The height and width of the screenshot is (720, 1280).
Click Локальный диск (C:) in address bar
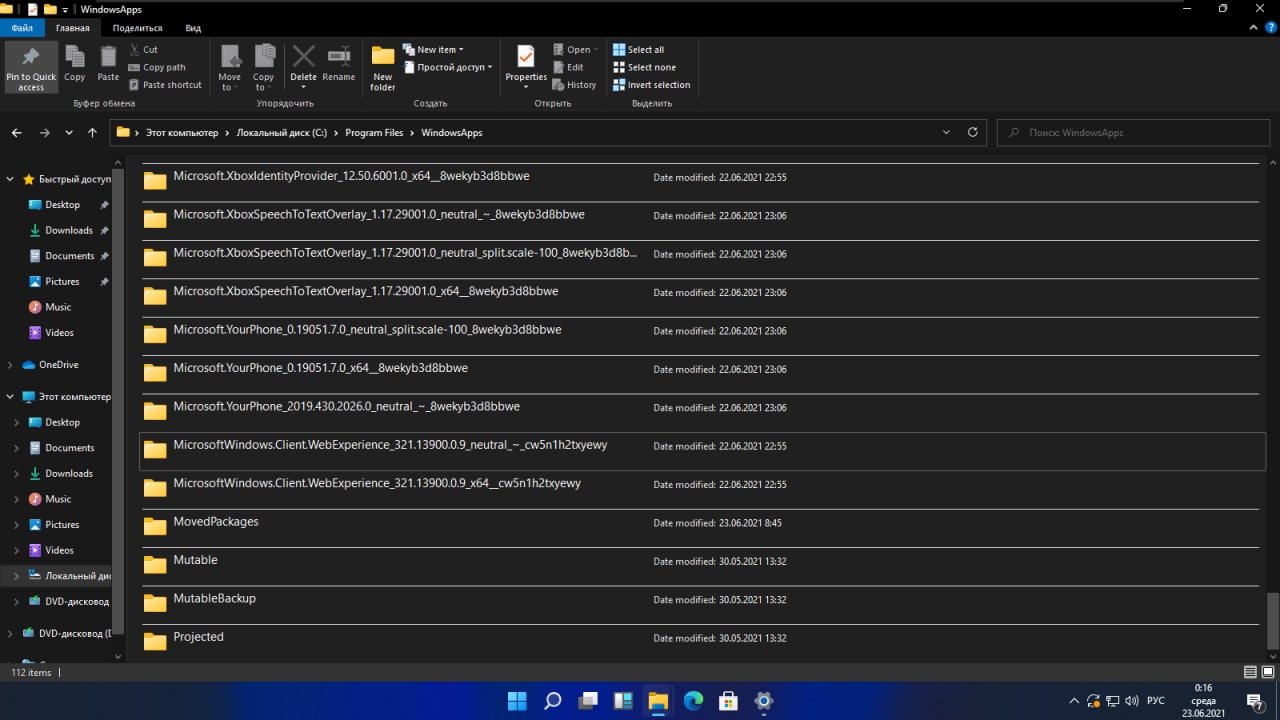[282, 132]
